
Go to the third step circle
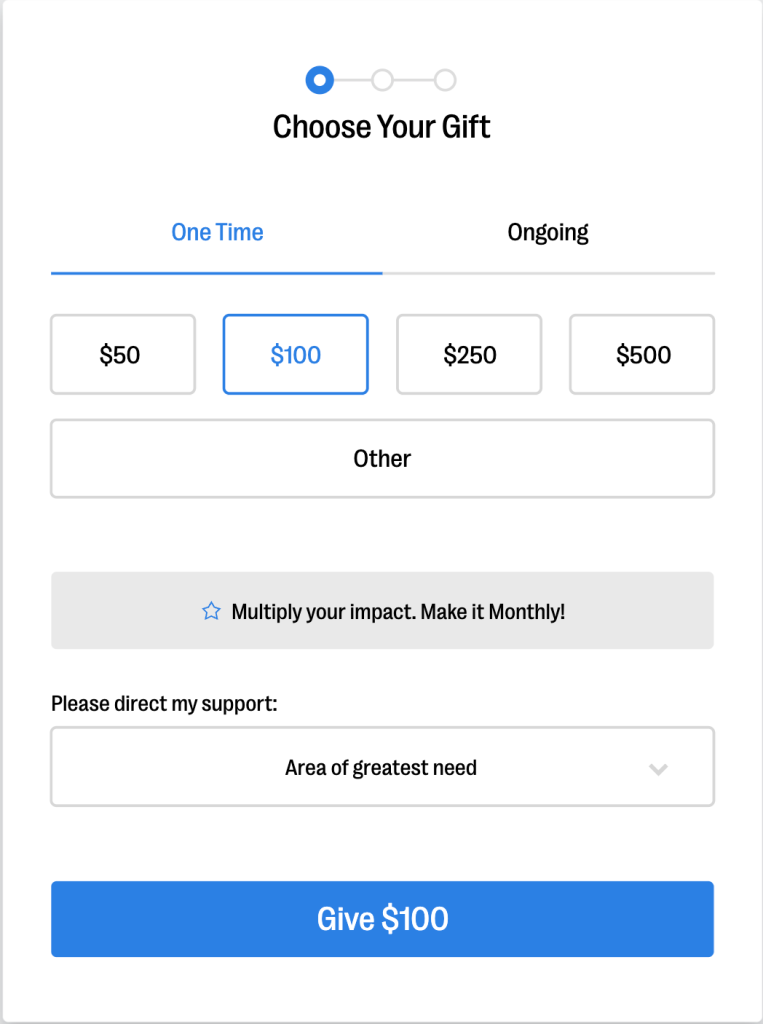(x=445, y=80)
